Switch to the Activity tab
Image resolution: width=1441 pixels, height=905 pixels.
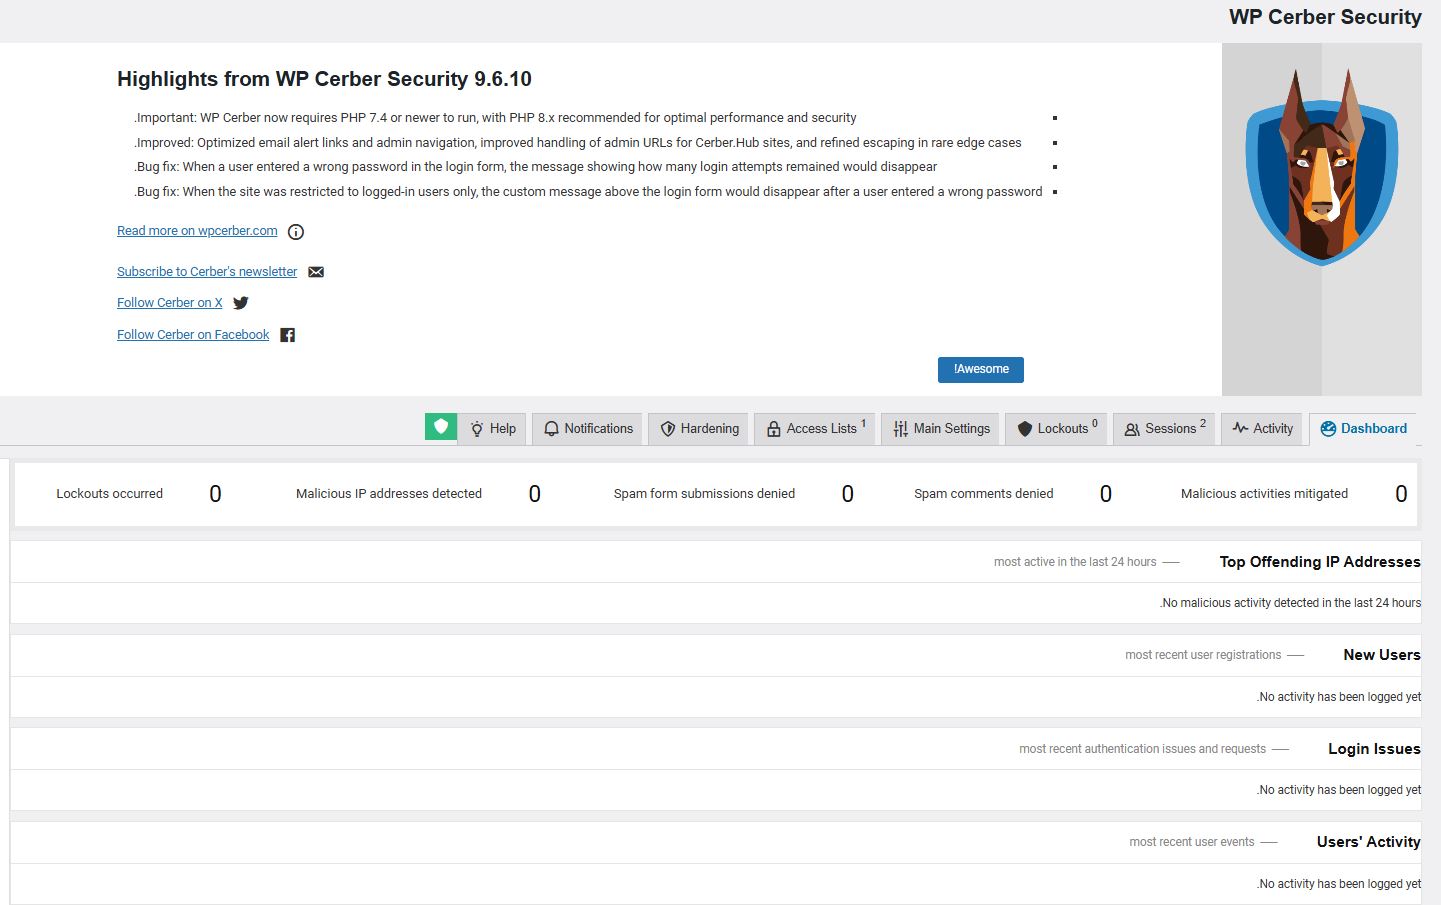[x=1263, y=428]
